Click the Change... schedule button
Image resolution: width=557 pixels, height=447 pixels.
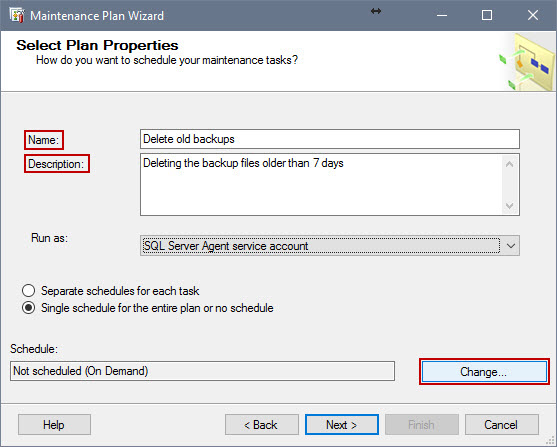(484, 372)
